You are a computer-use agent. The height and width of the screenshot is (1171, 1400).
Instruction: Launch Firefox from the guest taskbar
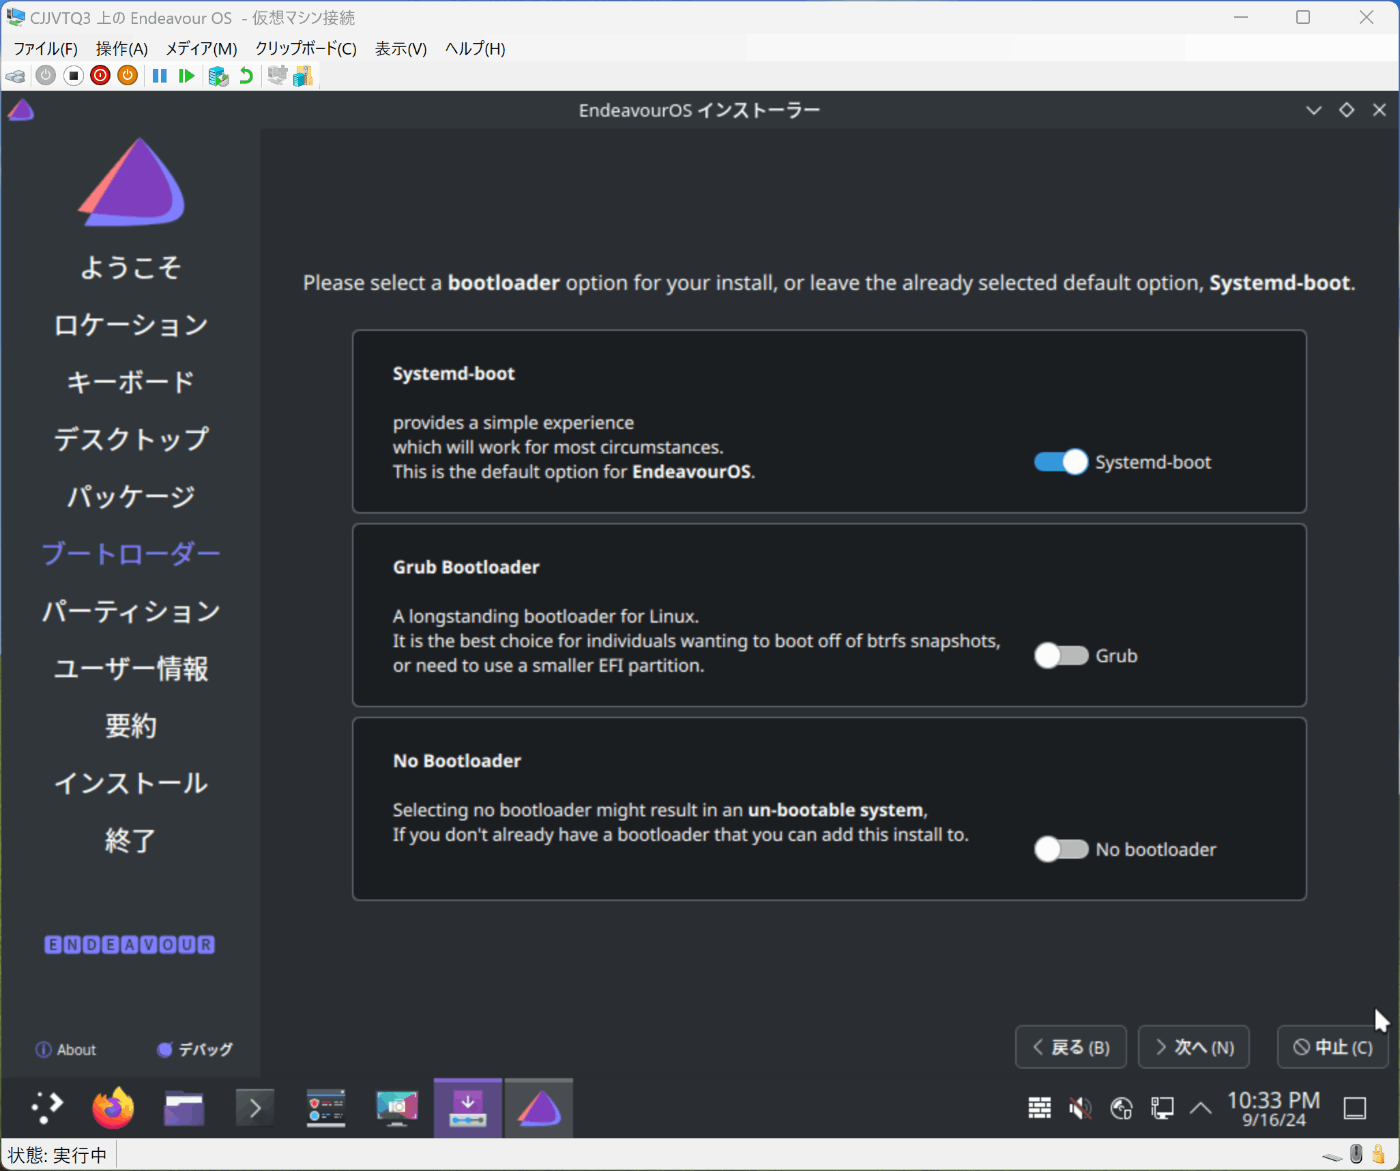click(x=113, y=1107)
